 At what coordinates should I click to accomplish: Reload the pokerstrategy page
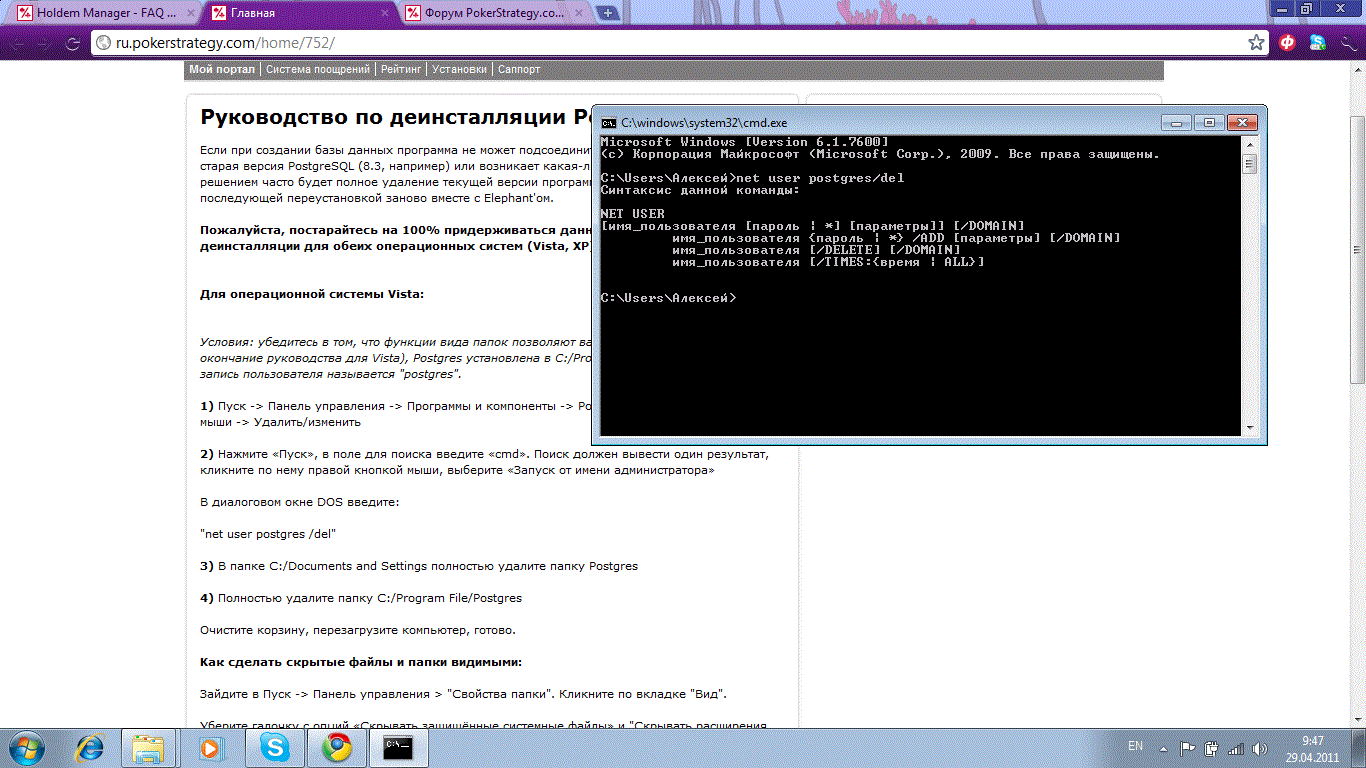tap(72, 43)
